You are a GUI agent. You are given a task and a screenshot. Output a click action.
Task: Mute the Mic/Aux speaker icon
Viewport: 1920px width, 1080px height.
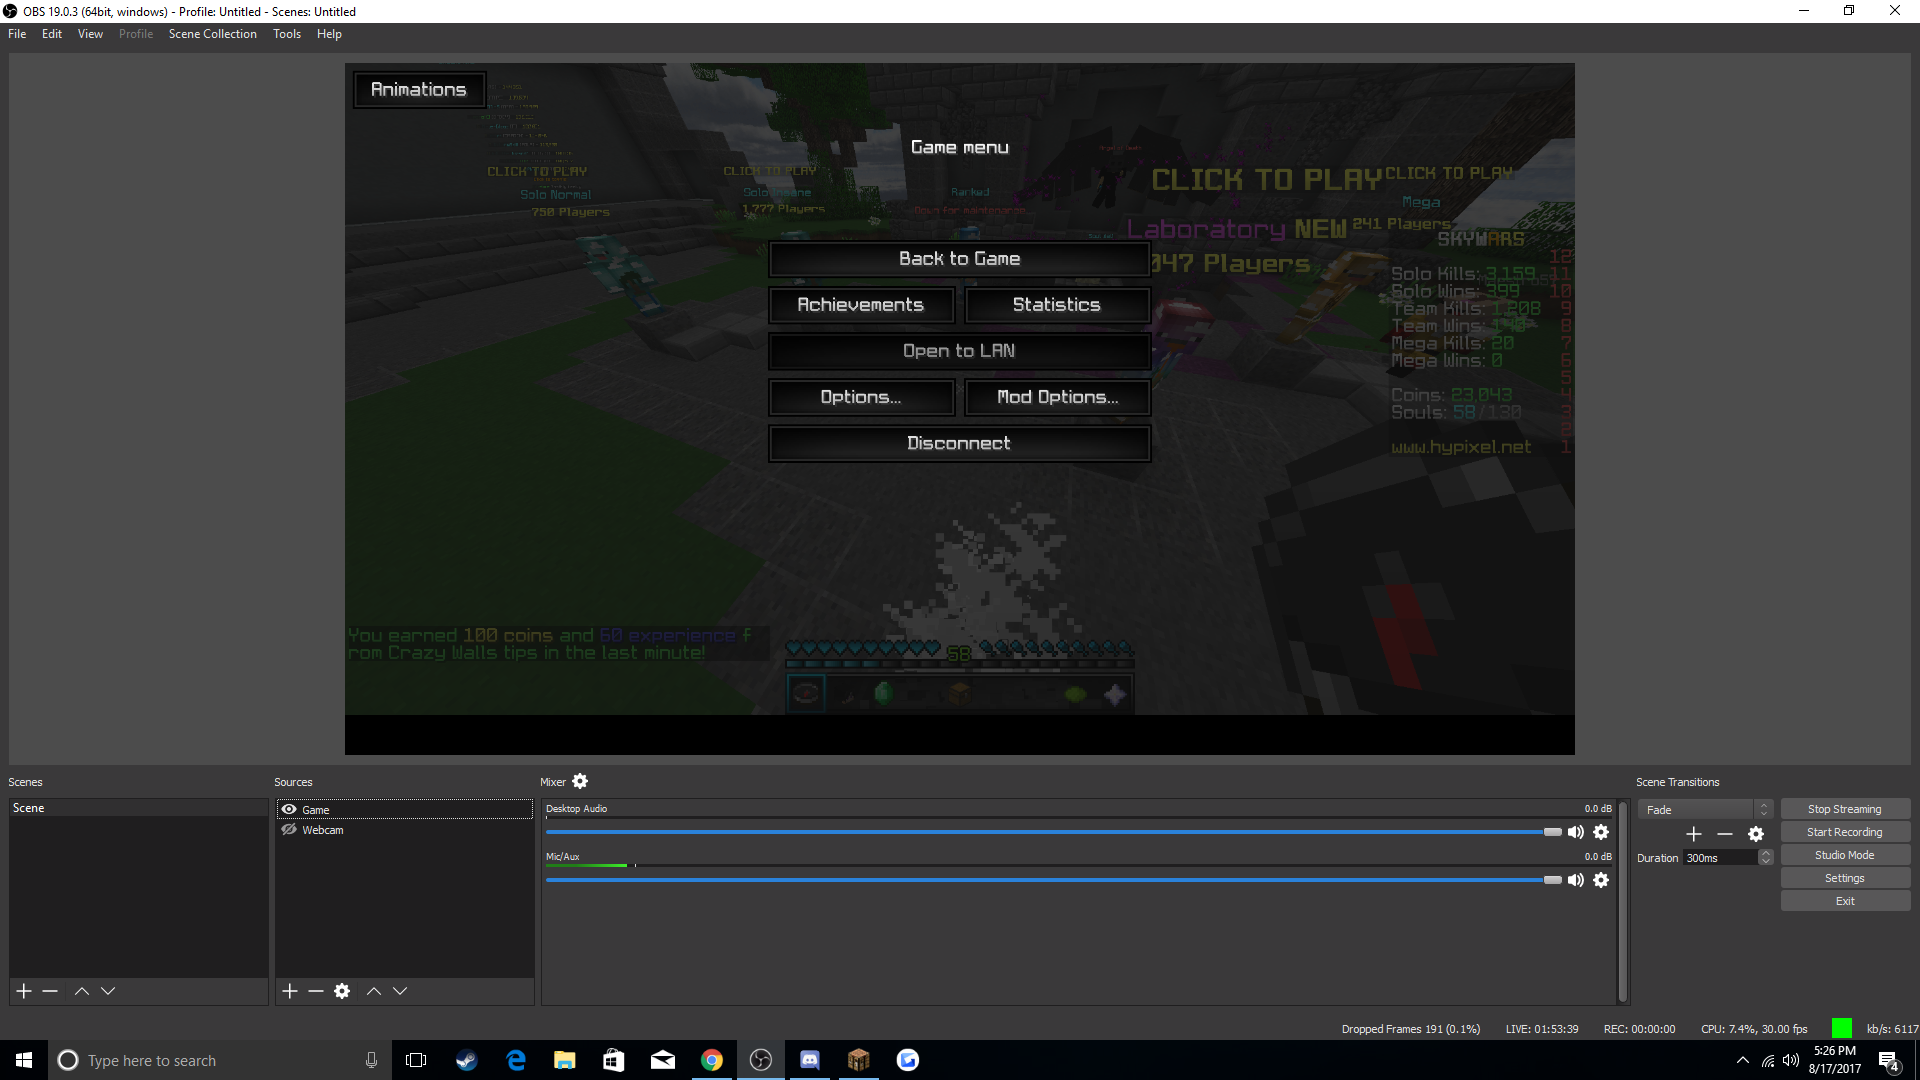coord(1576,880)
